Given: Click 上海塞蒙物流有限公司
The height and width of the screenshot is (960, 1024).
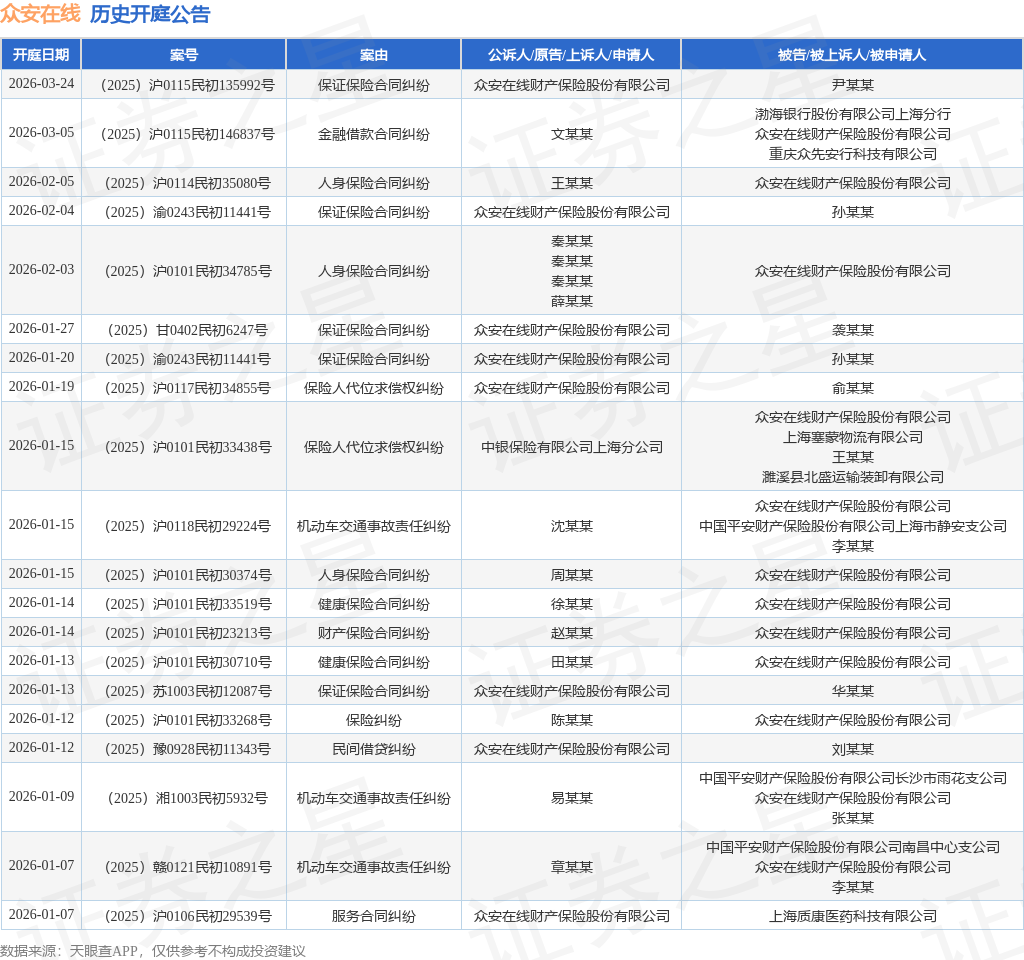Looking at the screenshot, I should pos(852,437).
